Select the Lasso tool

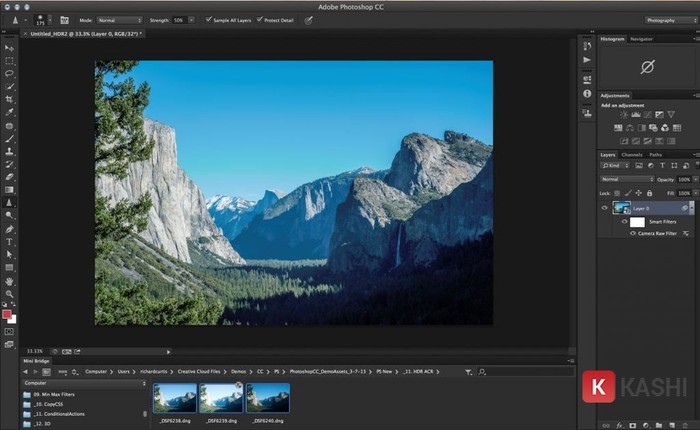pos(9,73)
